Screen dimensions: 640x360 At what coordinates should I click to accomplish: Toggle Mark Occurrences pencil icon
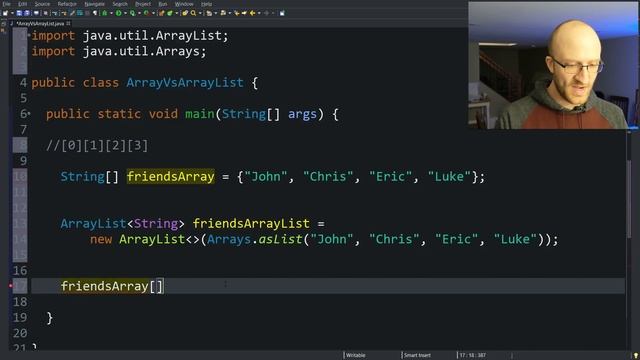(72, 13)
